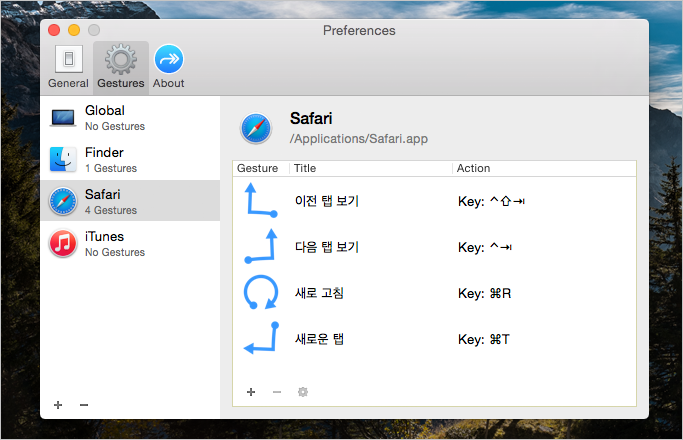Minimize the Preferences window
The image size is (683, 440).
coord(74,30)
